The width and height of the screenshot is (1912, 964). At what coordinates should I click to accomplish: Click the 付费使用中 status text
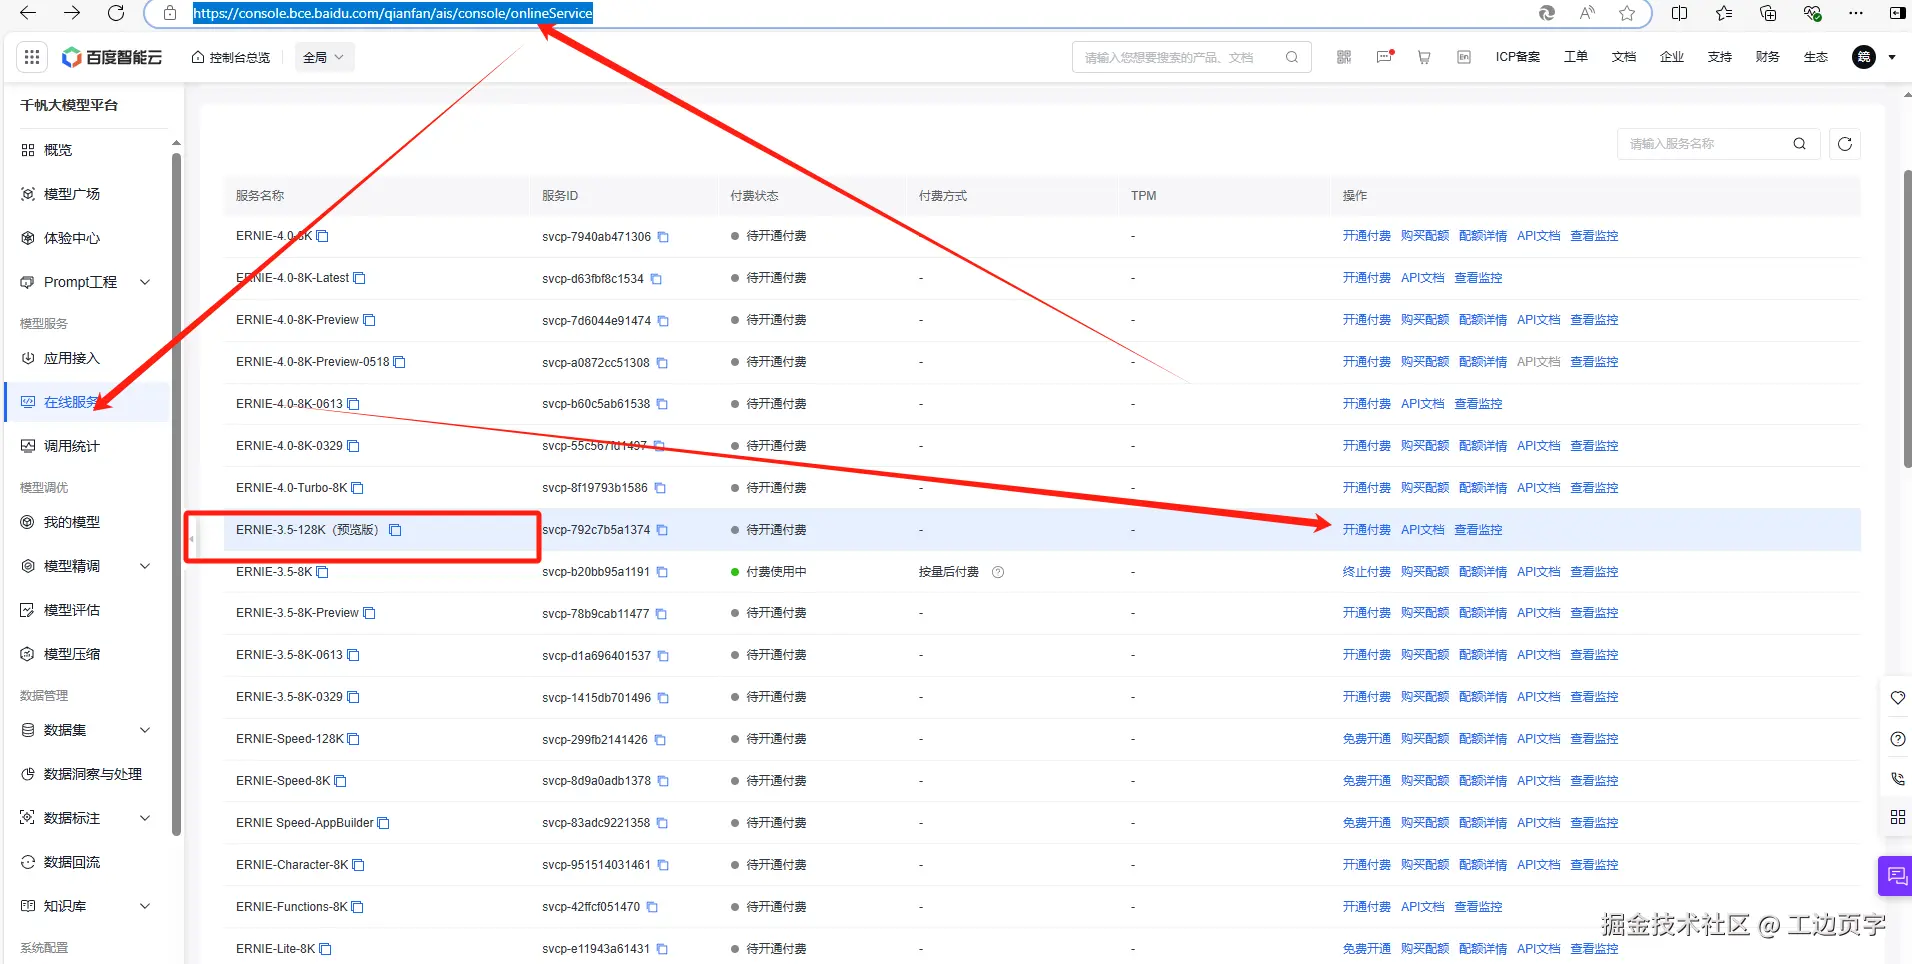pyautogui.click(x=776, y=572)
